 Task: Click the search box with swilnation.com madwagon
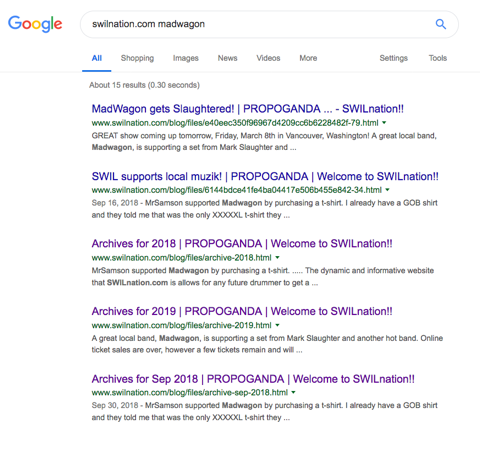(269, 24)
